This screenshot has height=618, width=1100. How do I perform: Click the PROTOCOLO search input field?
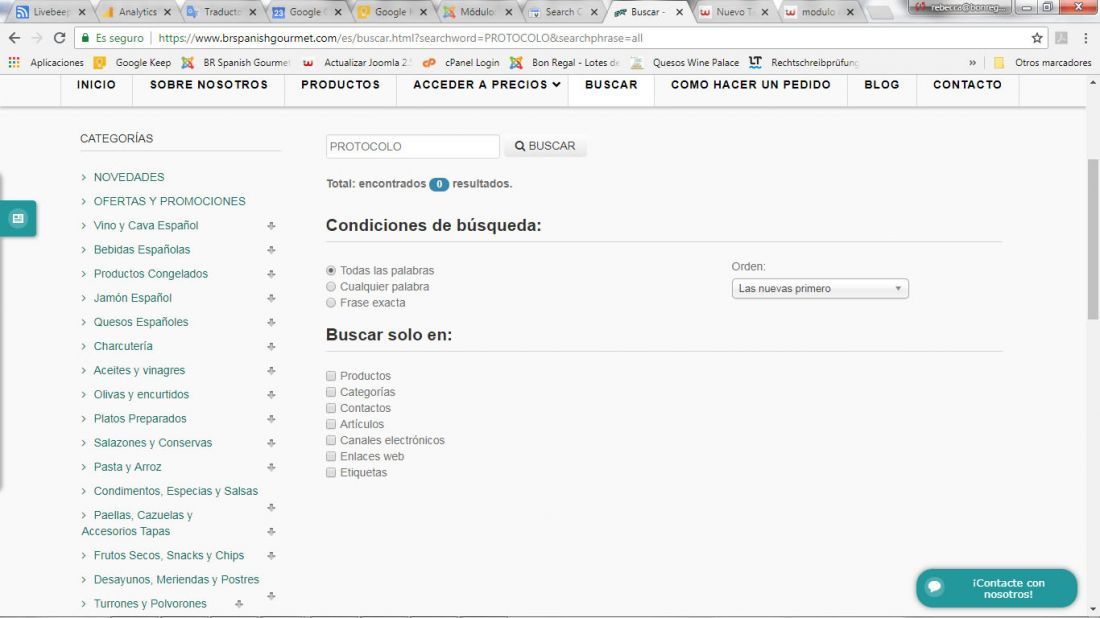[412, 147]
